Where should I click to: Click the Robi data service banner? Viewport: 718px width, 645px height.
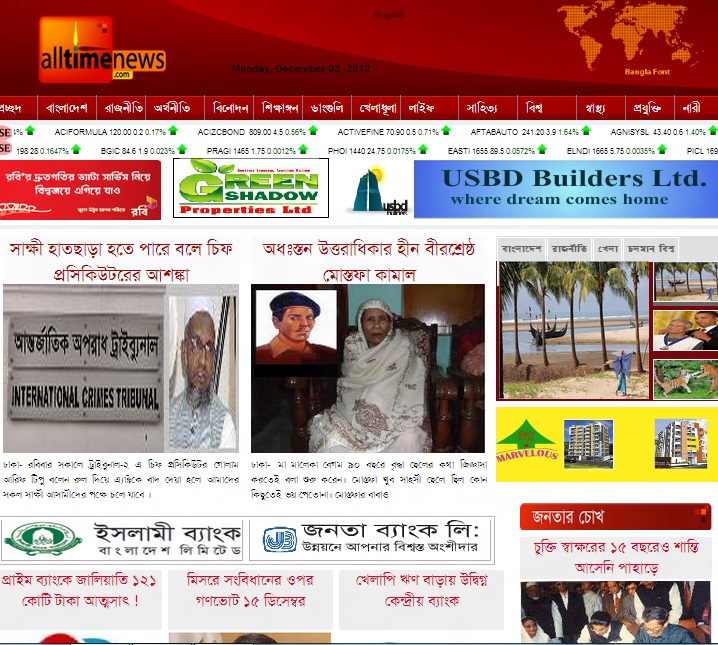click(x=80, y=190)
